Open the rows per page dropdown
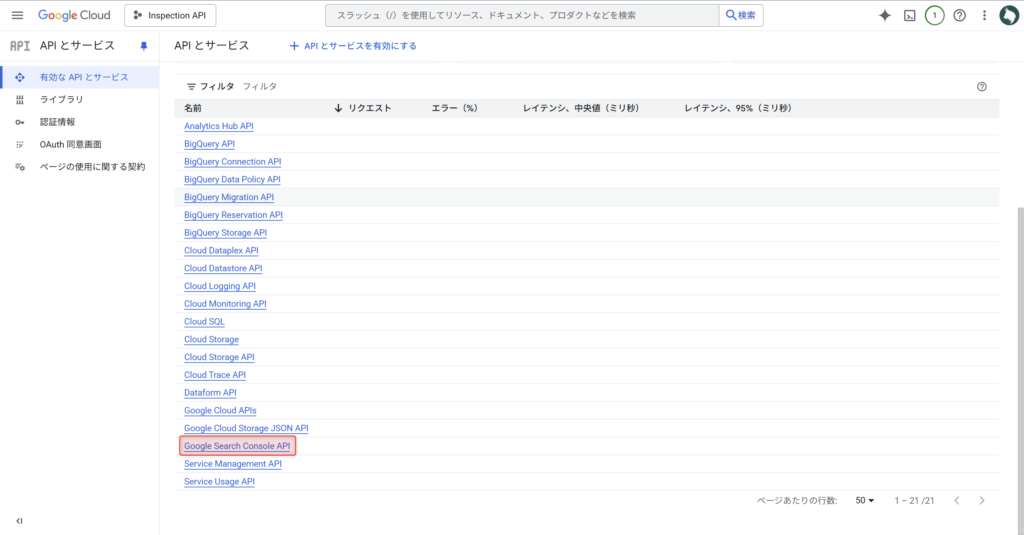Image resolution: width=1024 pixels, height=535 pixels. pyautogui.click(x=865, y=500)
